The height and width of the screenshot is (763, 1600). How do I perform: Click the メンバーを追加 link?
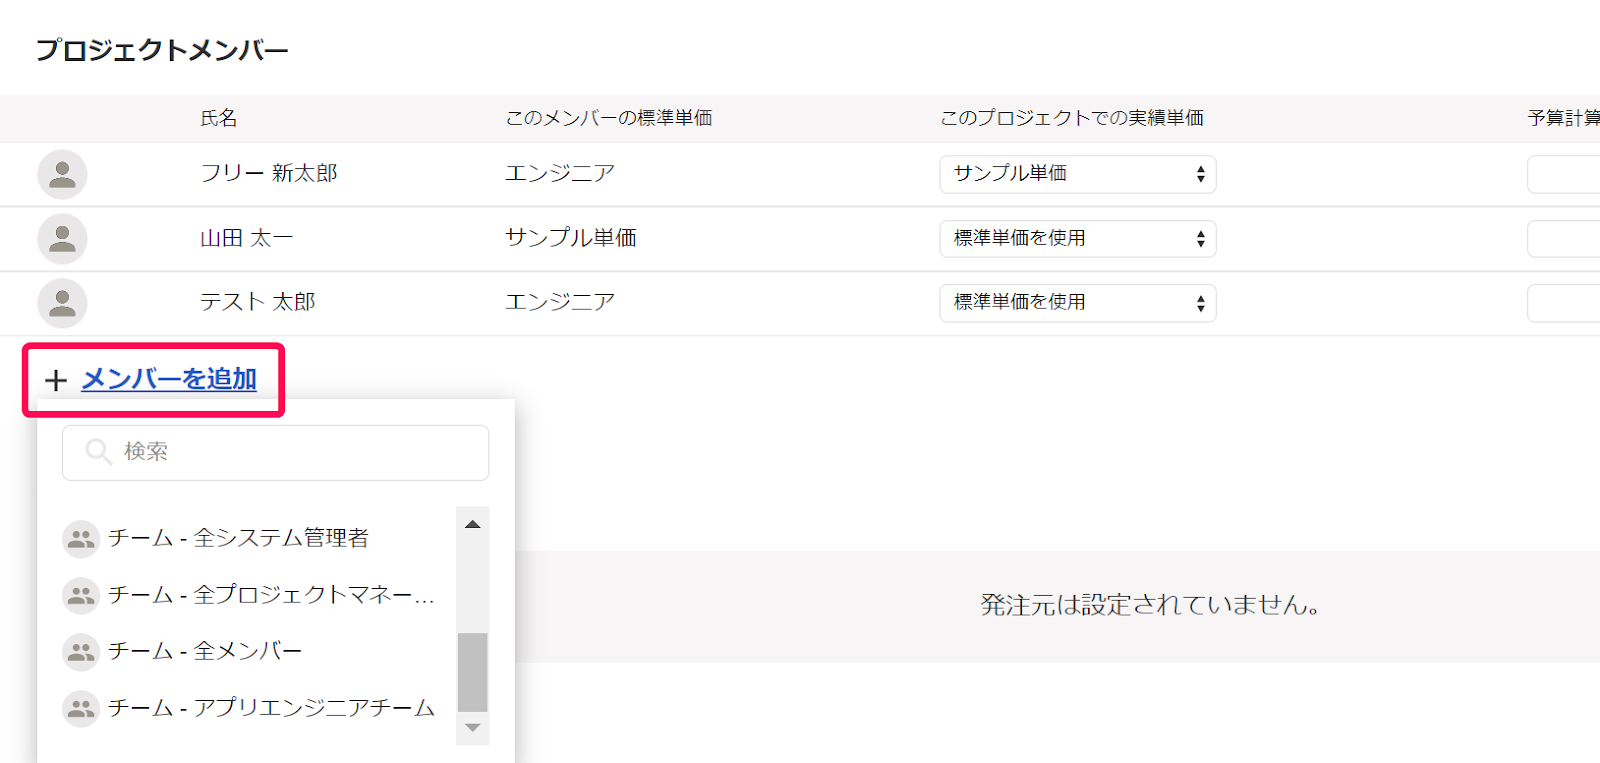[x=169, y=379]
